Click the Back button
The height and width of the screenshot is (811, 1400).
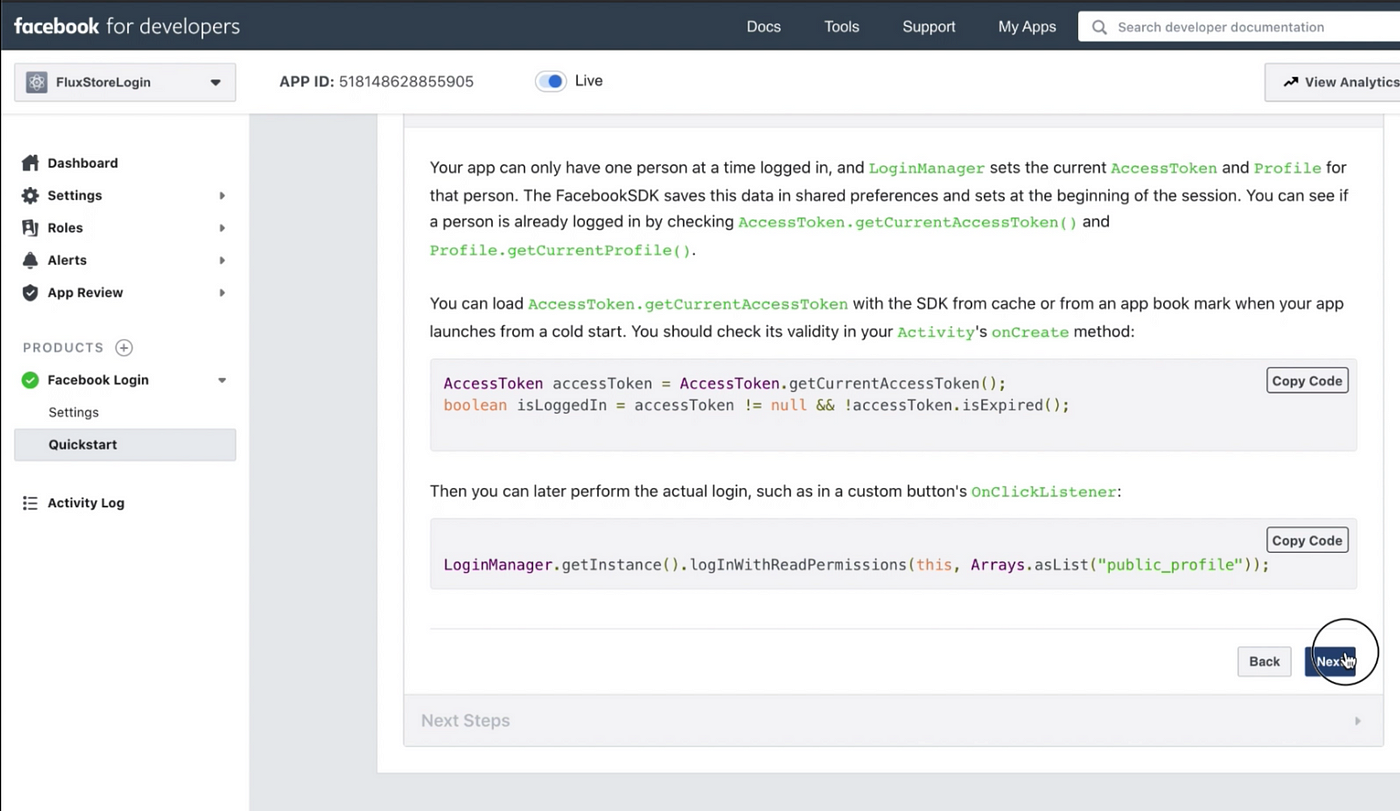coord(1264,661)
